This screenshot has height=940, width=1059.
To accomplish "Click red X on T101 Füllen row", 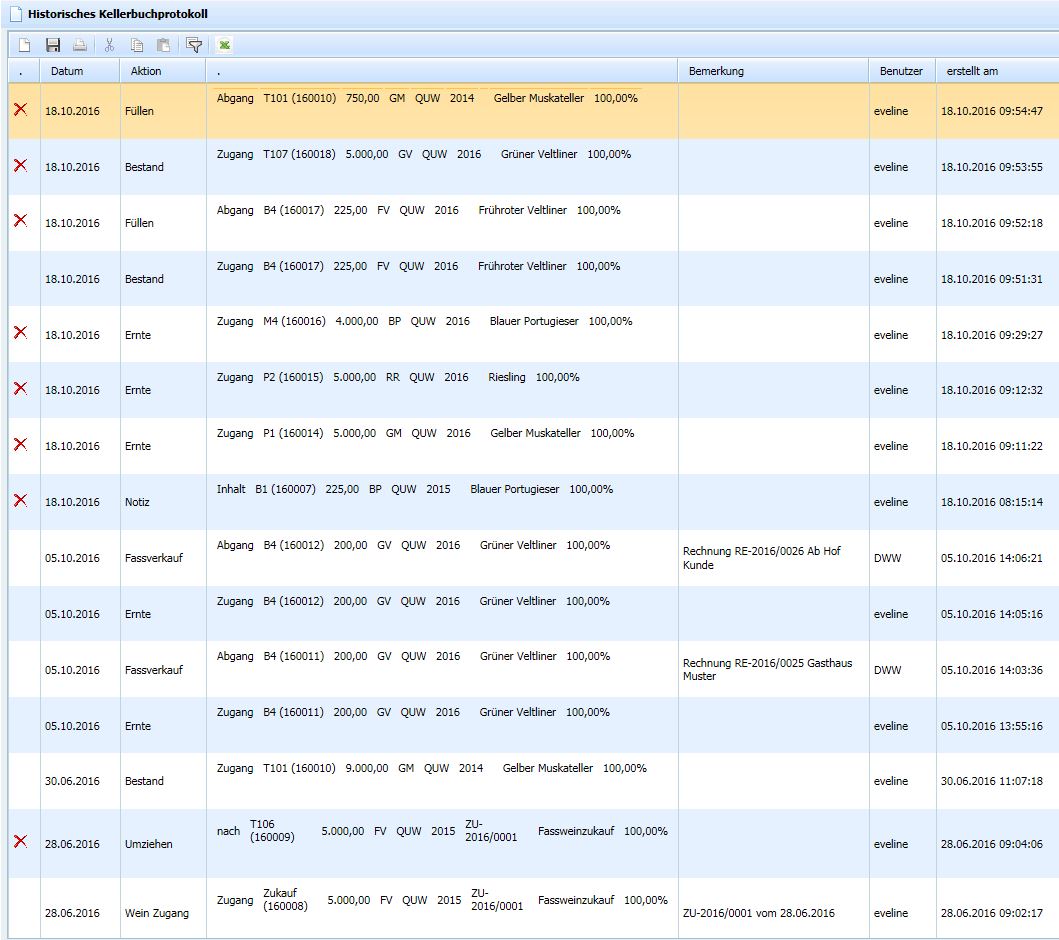I will pyautogui.click(x=20, y=109).
